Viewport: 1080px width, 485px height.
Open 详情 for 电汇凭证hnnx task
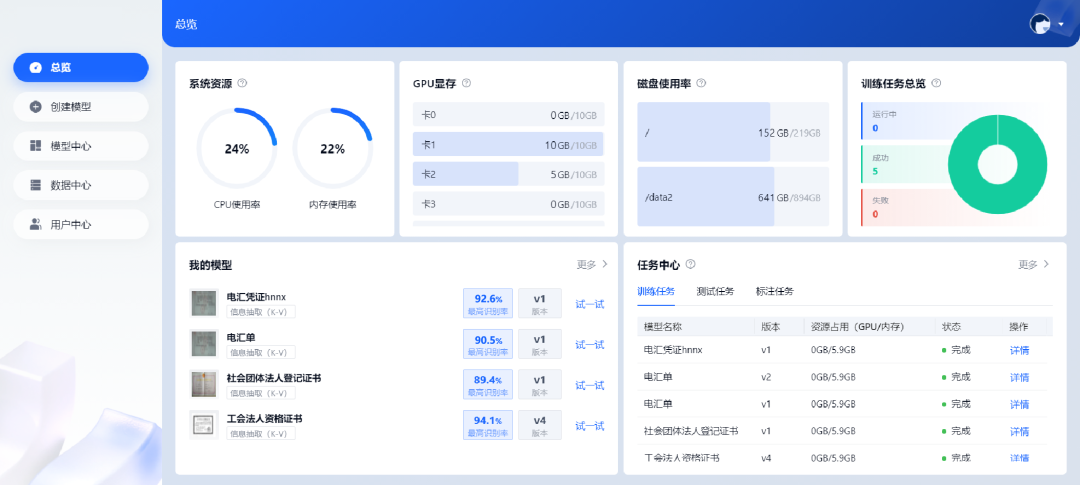click(x=1019, y=350)
